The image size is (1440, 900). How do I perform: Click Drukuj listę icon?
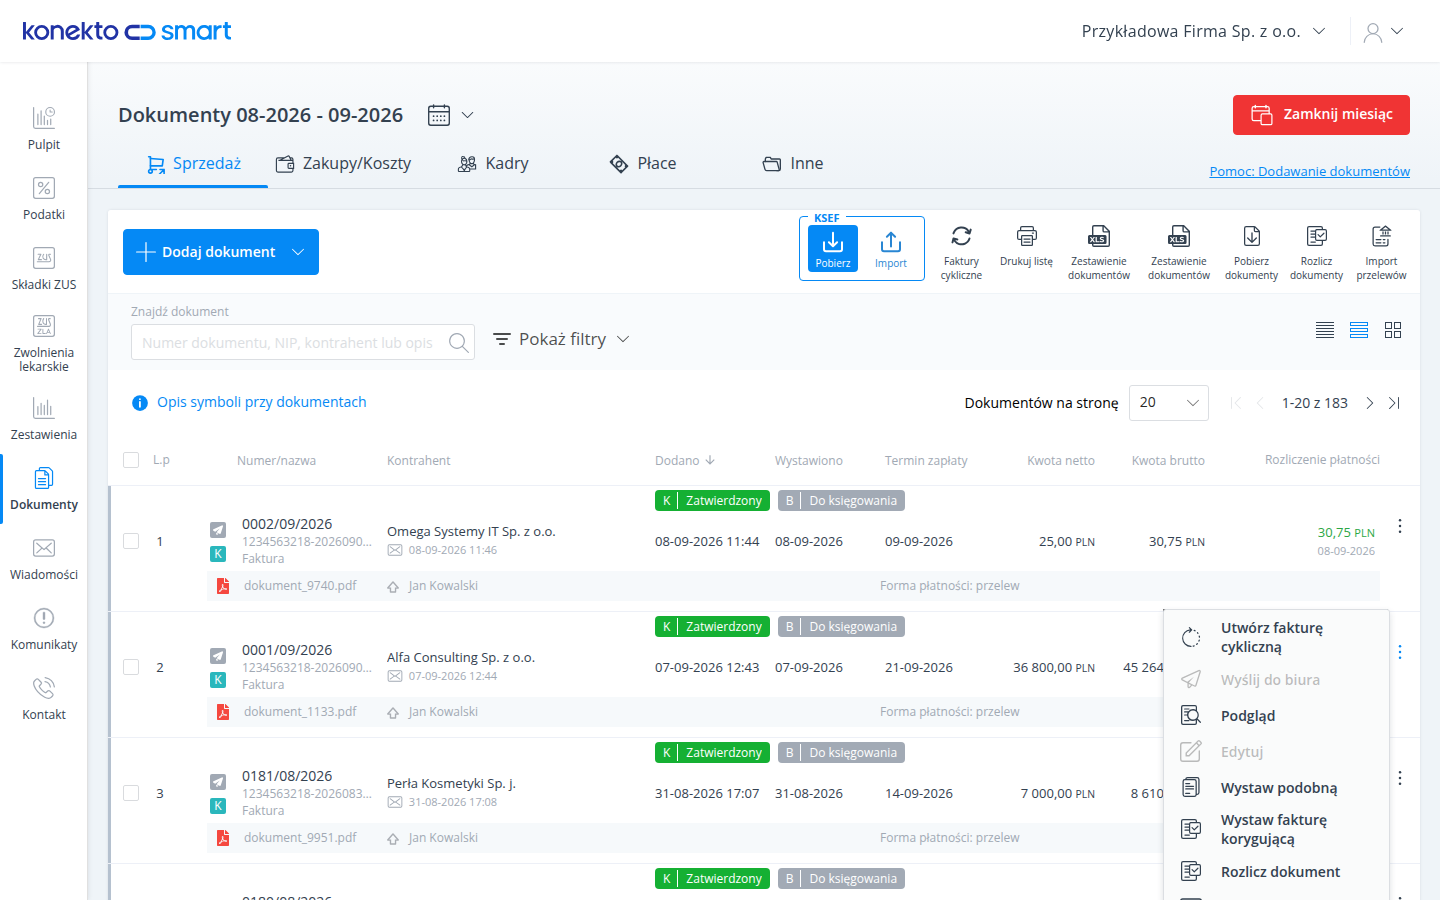[1026, 246]
